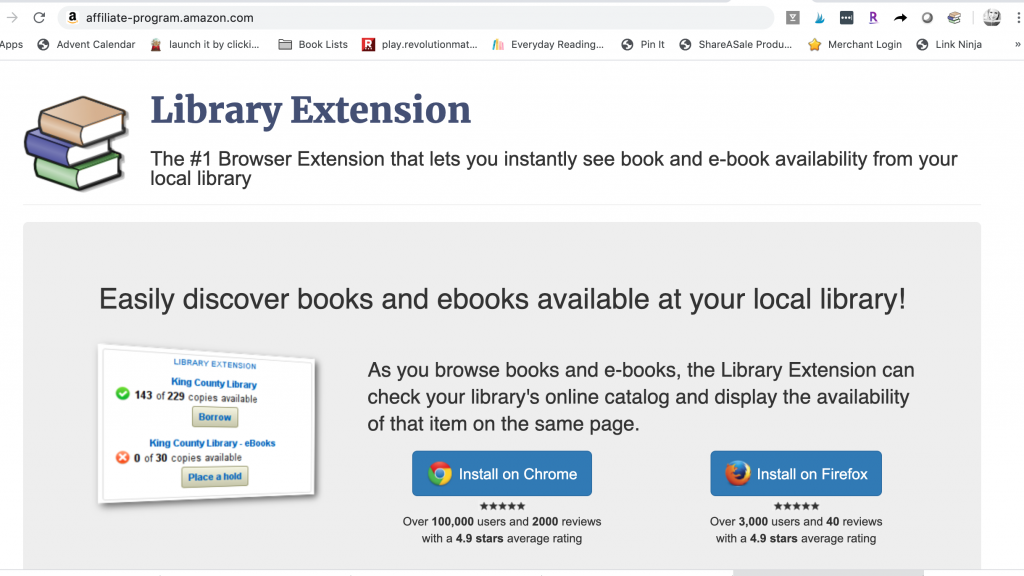This screenshot has width=1024, height=576.
Task: Install the extension on Firefox
Action: coord(796,473)
